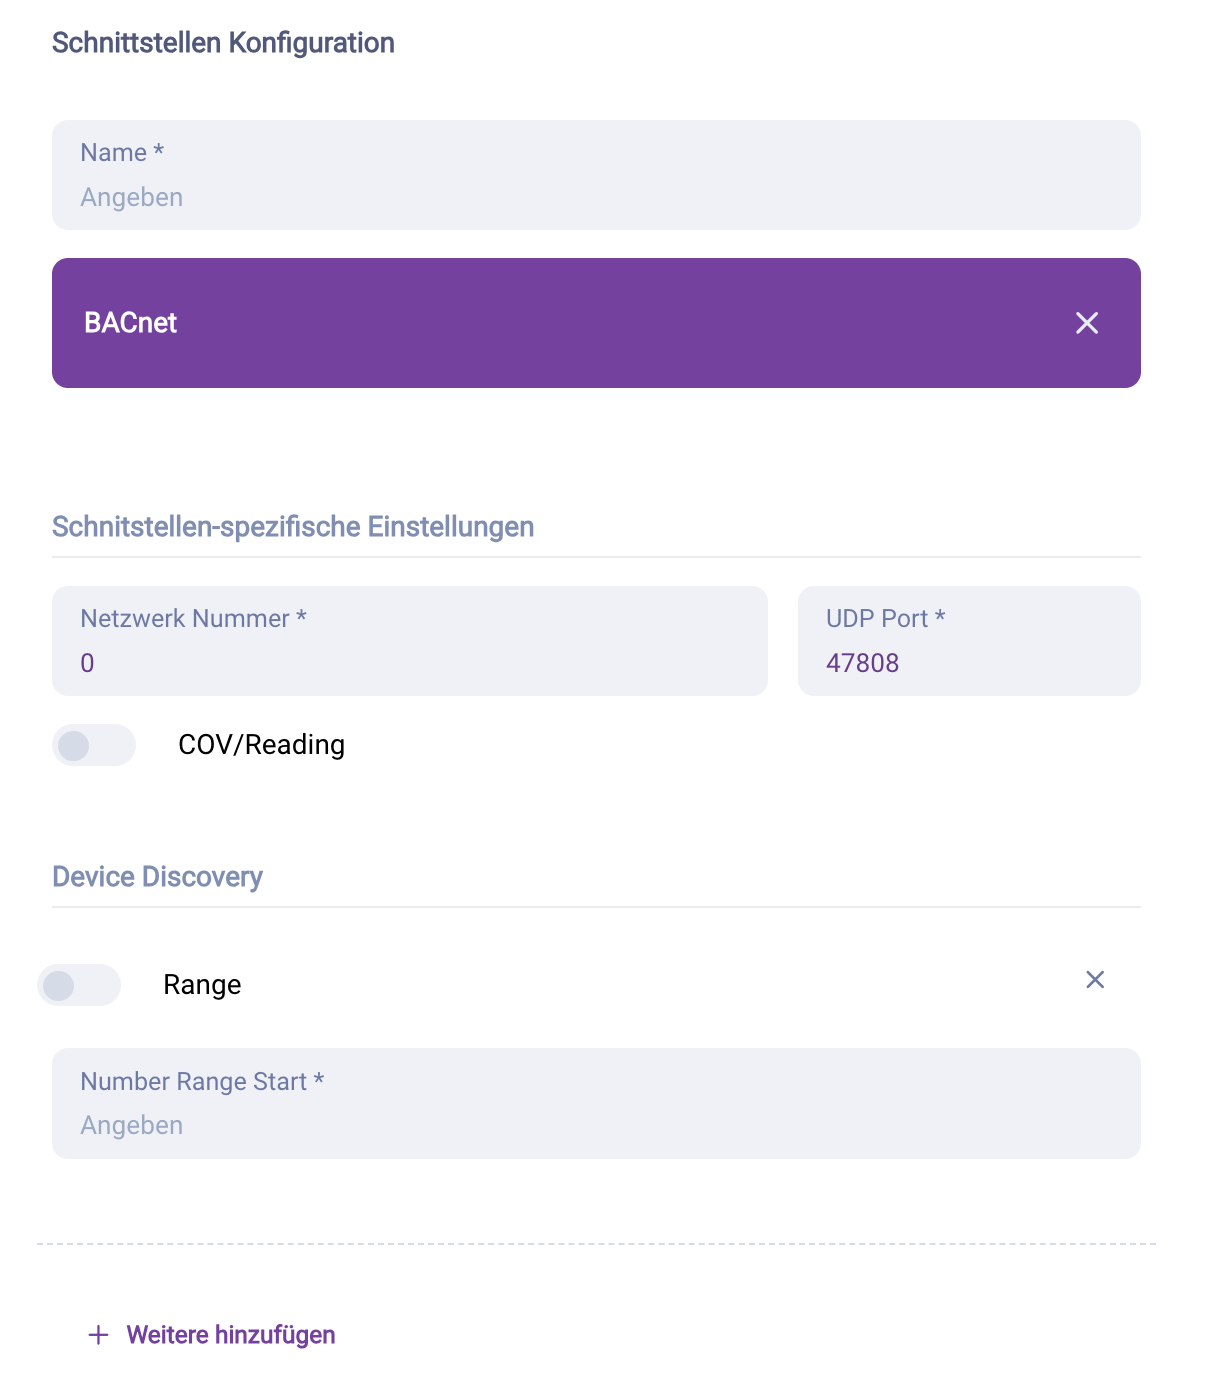Focus the Name input showing Angeben placeholder
Viewport: 1226px width, 1388px height.
tap(596, 197)
